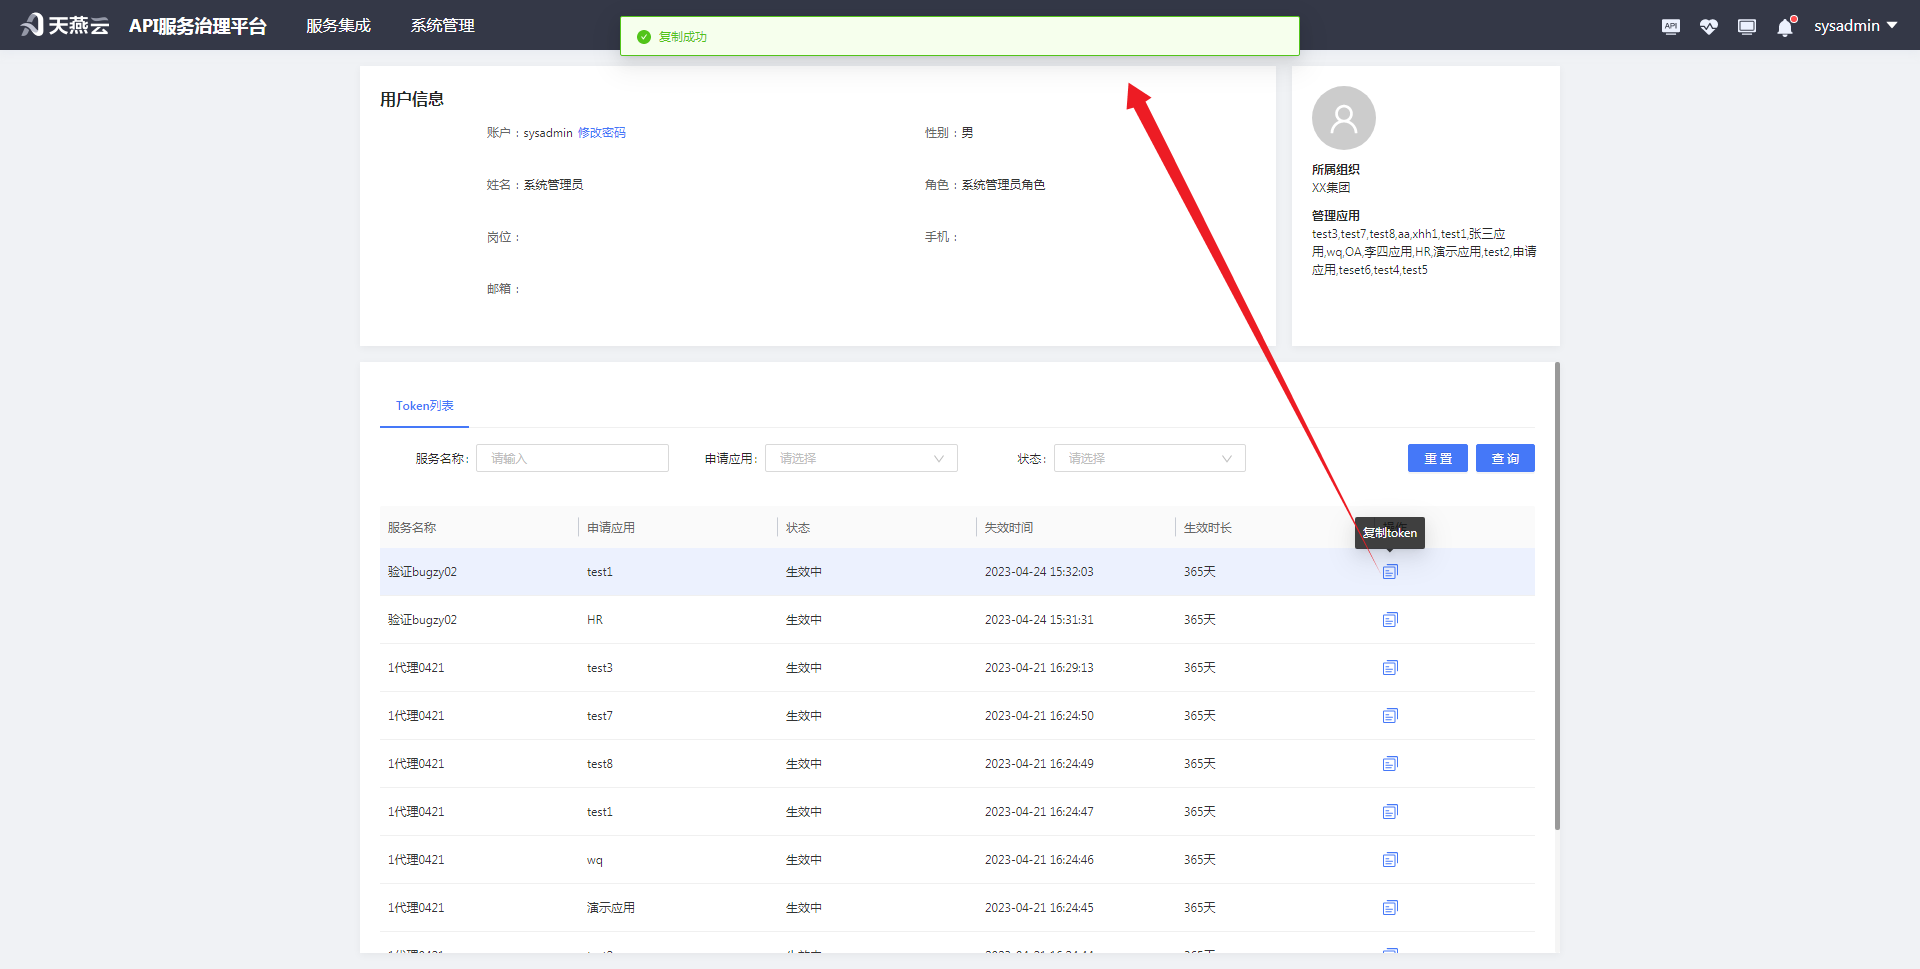Open the monitor screen icon in top bar
Viewport: 1920px width, 969px height.
[x=1747, y=26]
